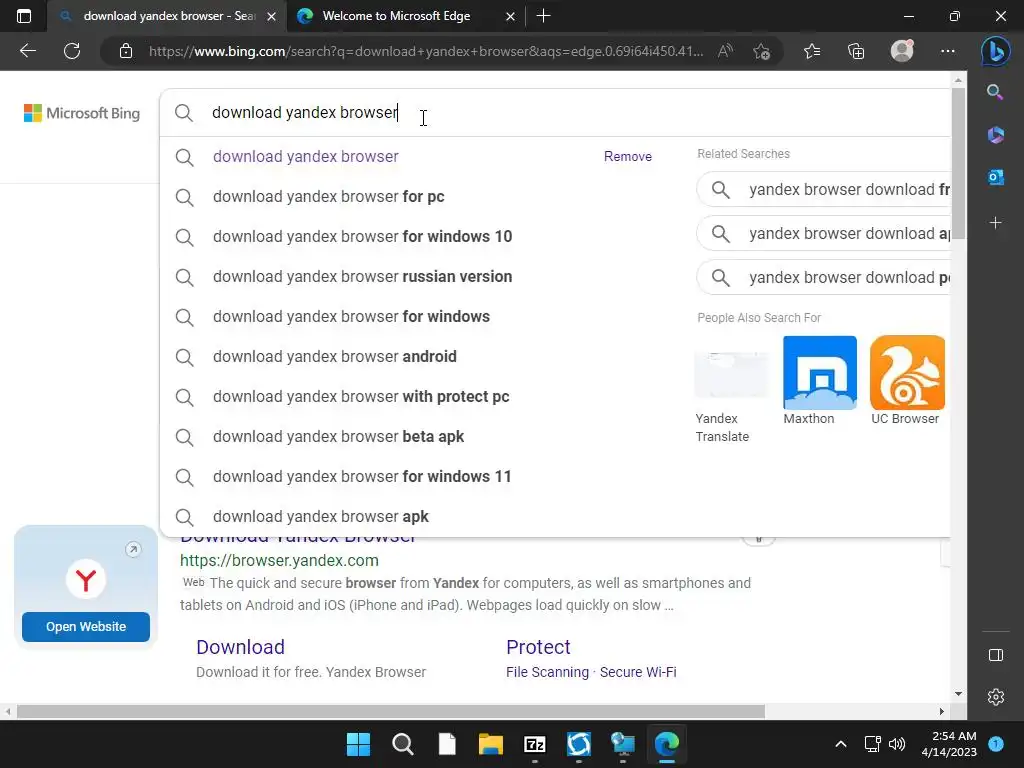Select suggestion for windows 11
Viewport: 1024px width, 768px height.
pyautogui.click(x=362, y=477)
